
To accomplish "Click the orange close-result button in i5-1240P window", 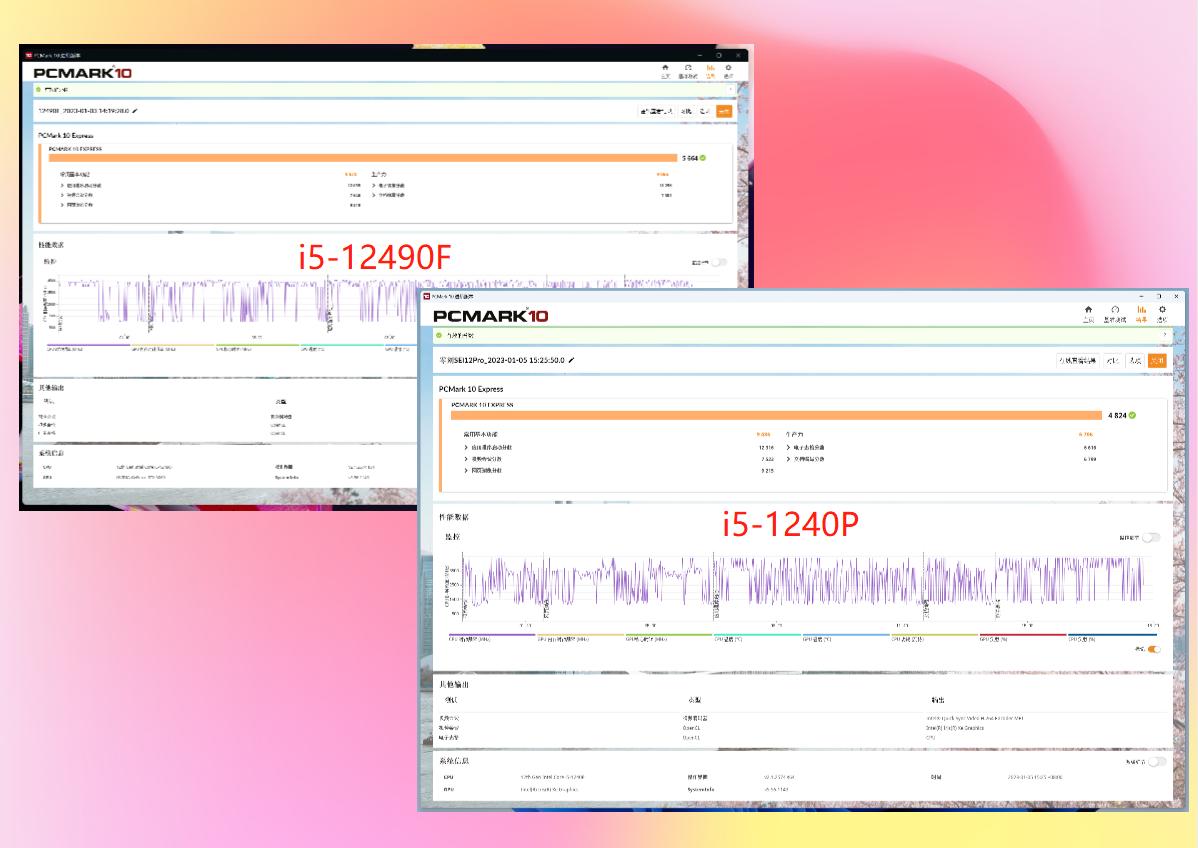I will (x=1157, y=360).
